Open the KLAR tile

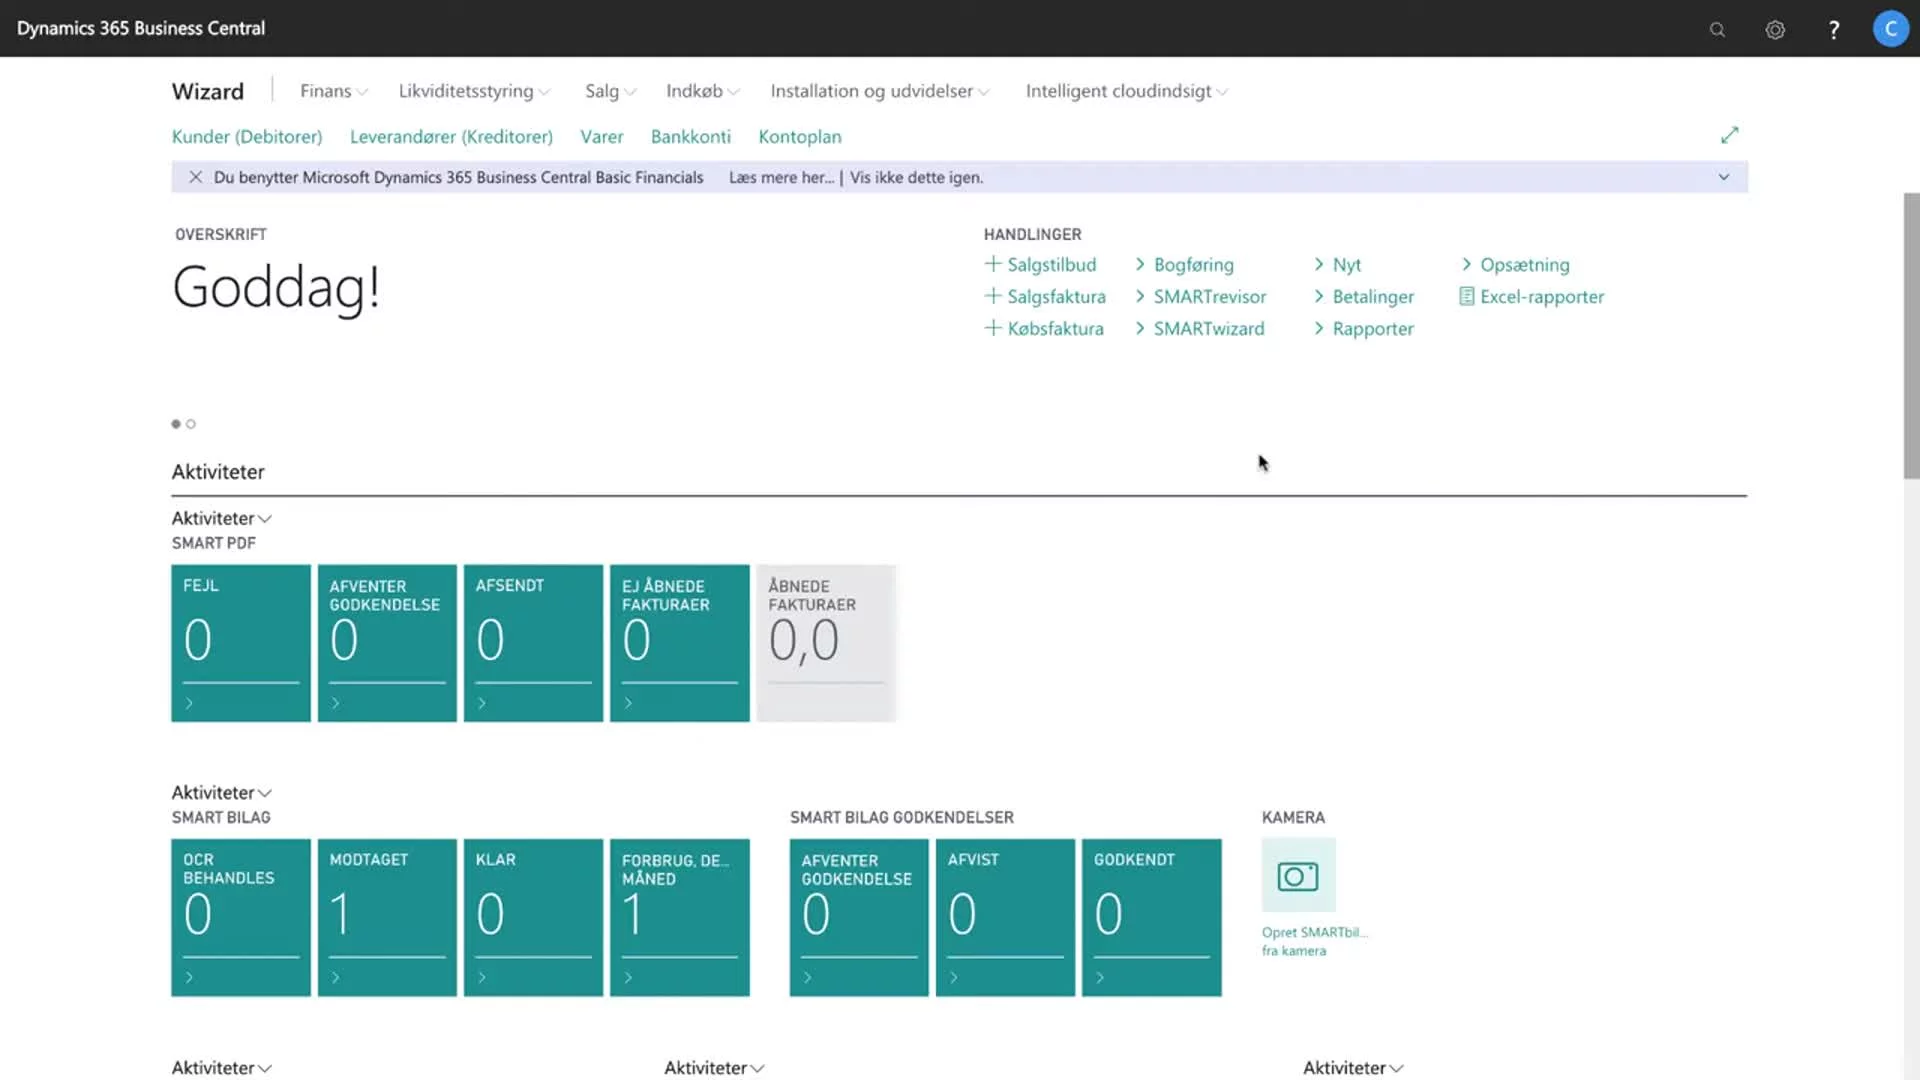[x=533, y=917]
